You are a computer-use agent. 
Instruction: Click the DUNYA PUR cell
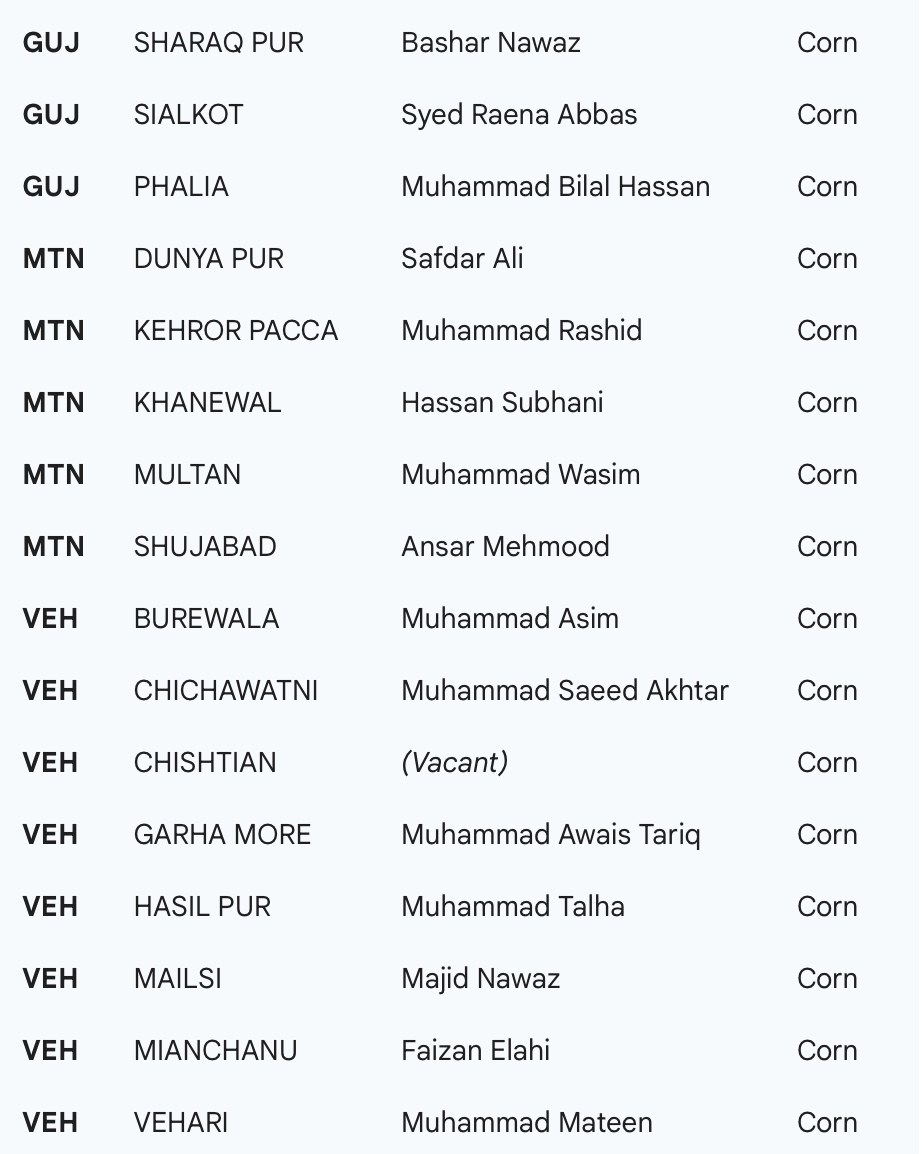point(208,259)
